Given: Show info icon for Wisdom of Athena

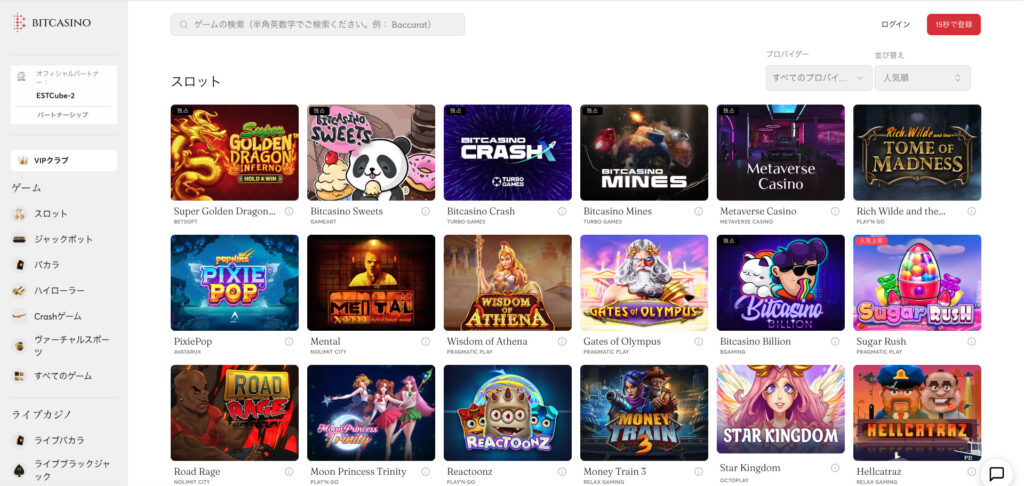Looking at the screenshot, I should [x=562, y=341].
